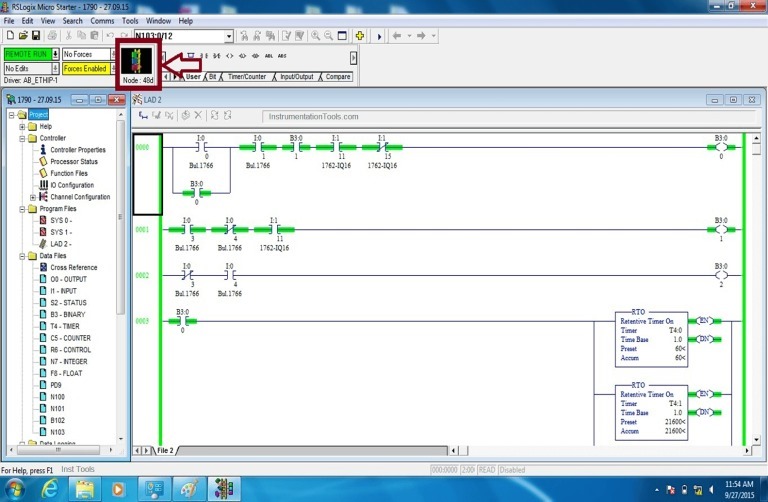Expand the Channel Configuration tree node
The image size is (768, 502).
pyautogui.click(x=32, y=197)
